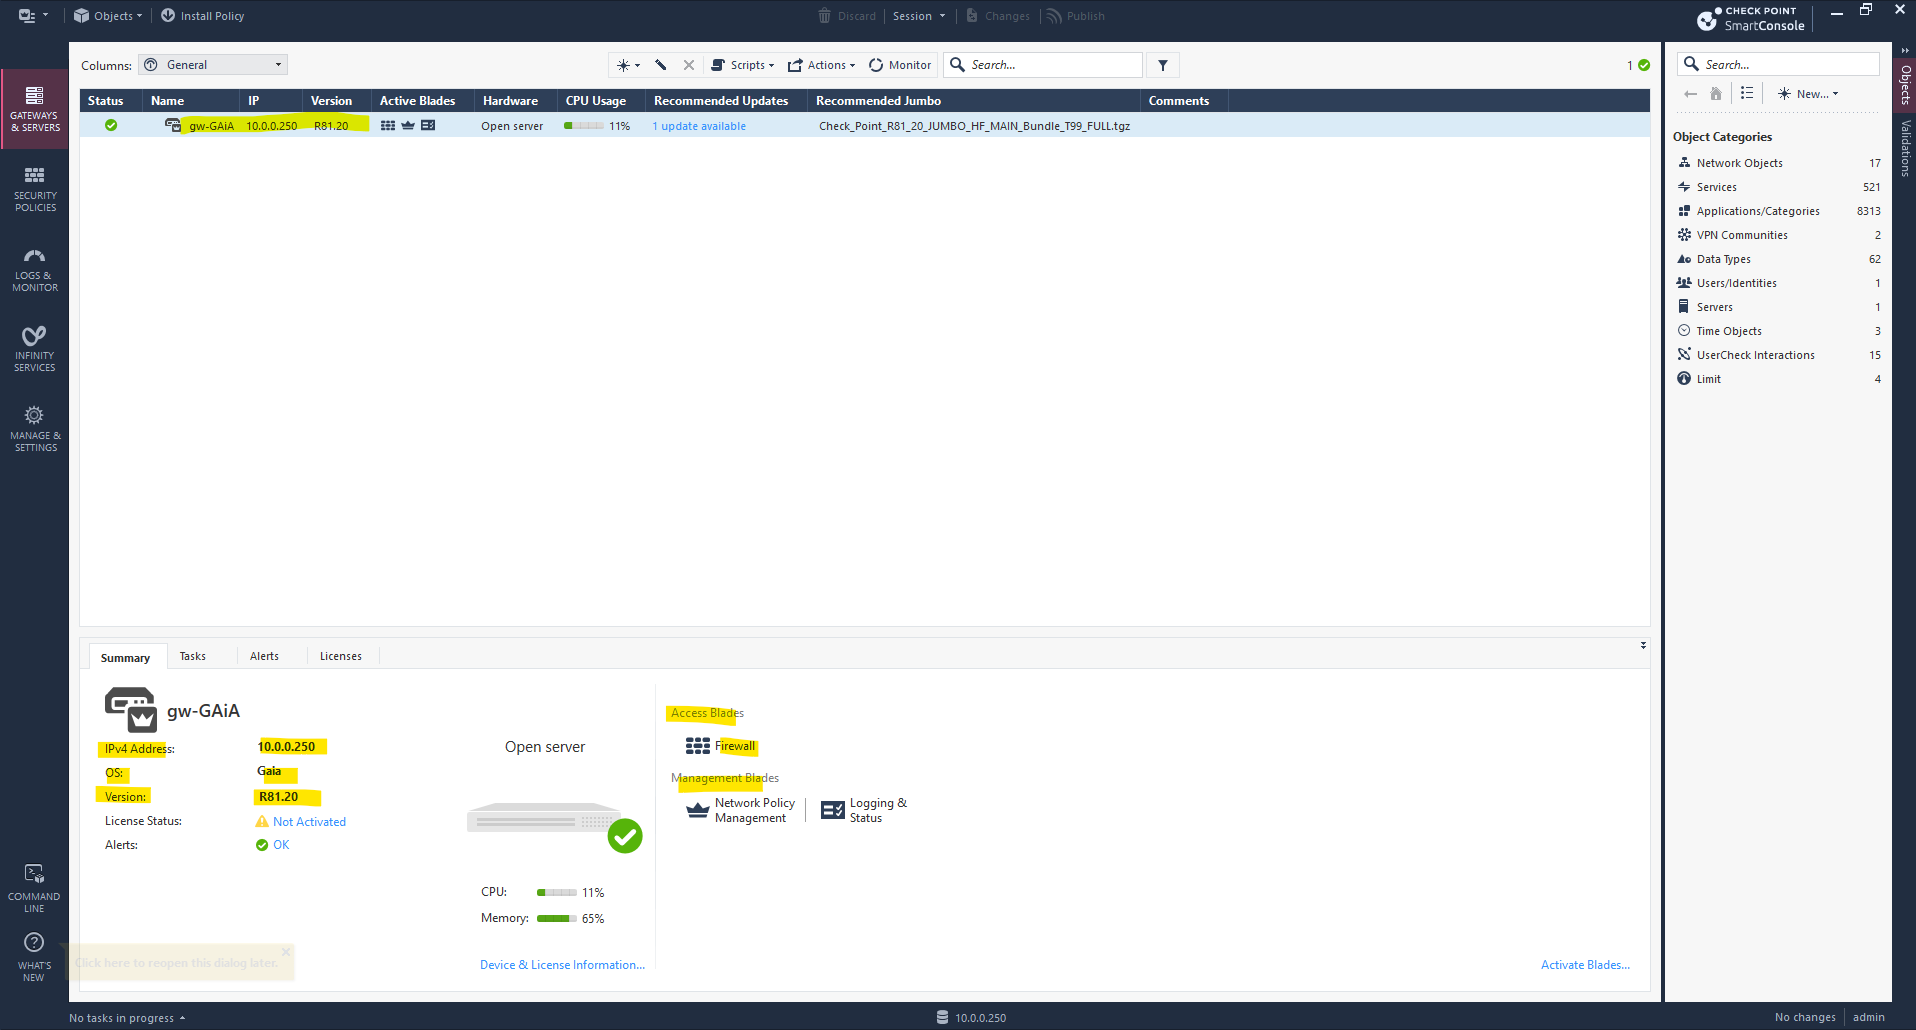
Task: Switch to Licenses tab
Action: [x=341, y=656]
